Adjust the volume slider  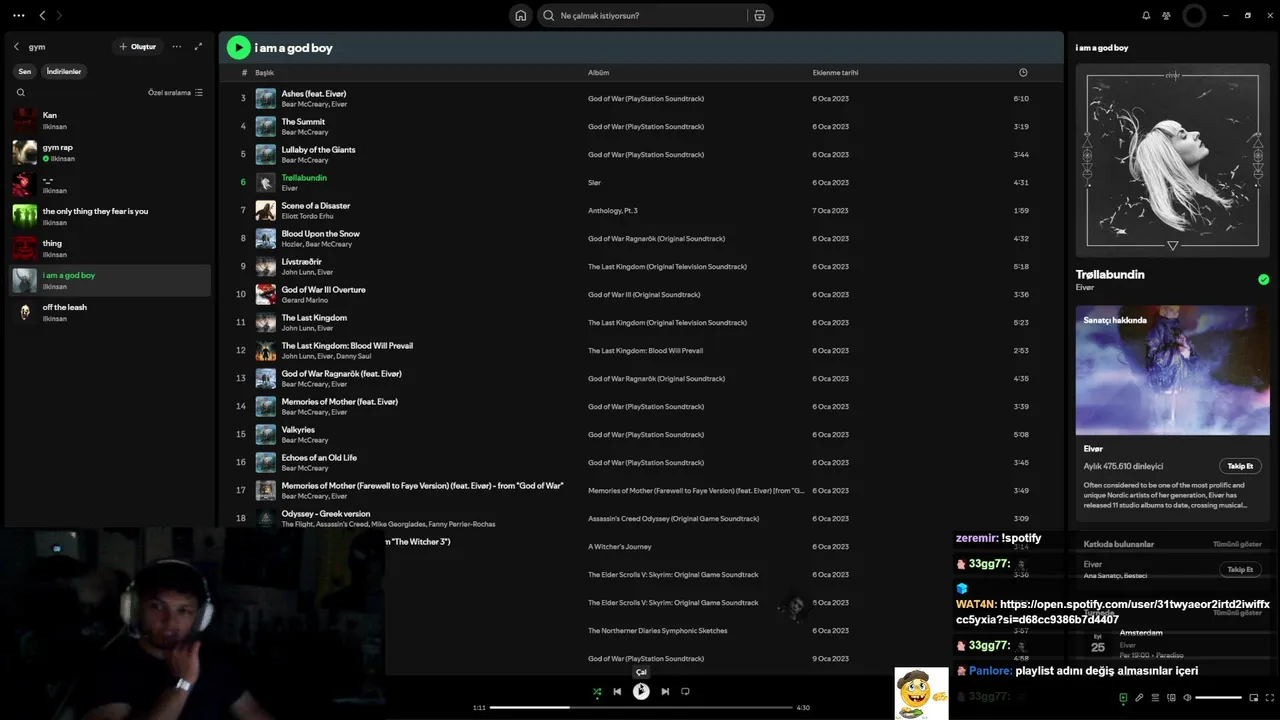coord(1218,698)
